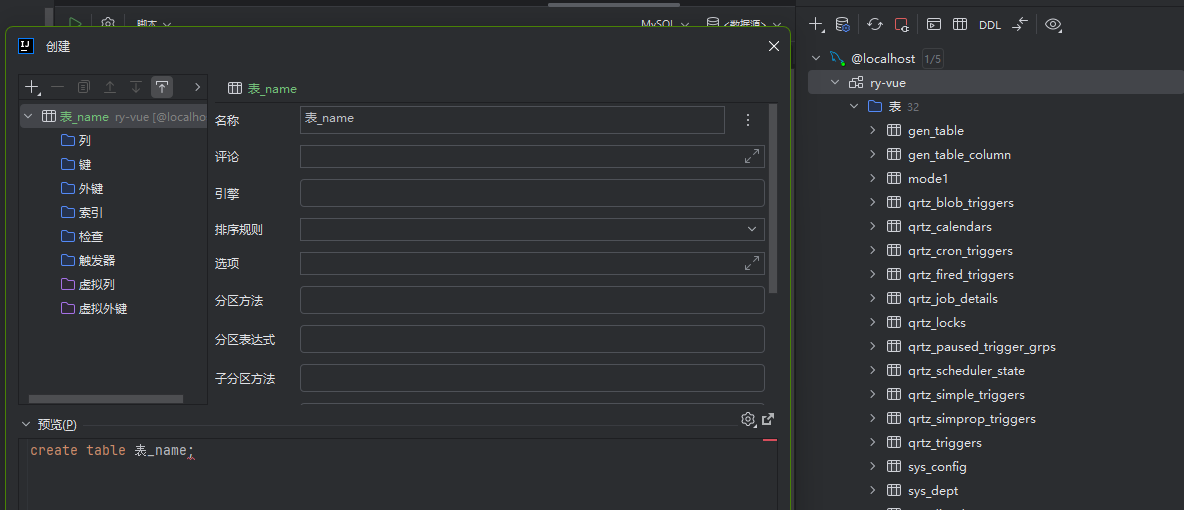This screenshot has height=510, width=1184.
Task: Open preview in external editor icon
Action: click(768, 419)
